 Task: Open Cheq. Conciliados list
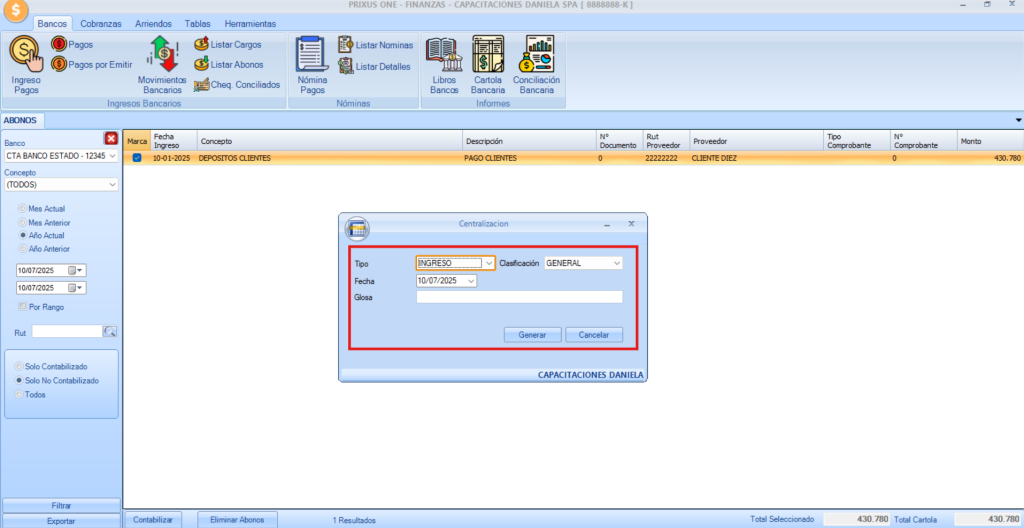click(238, 85)
